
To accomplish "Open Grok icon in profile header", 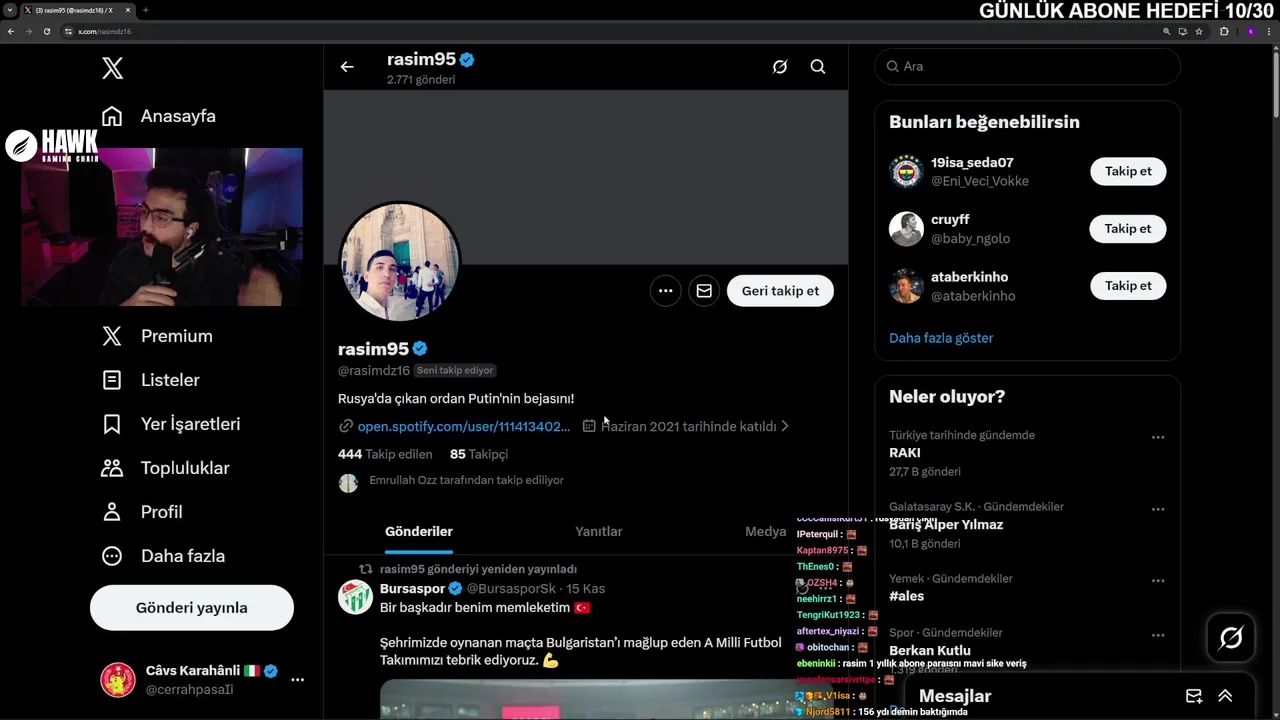I will click(x=780, y=67).
